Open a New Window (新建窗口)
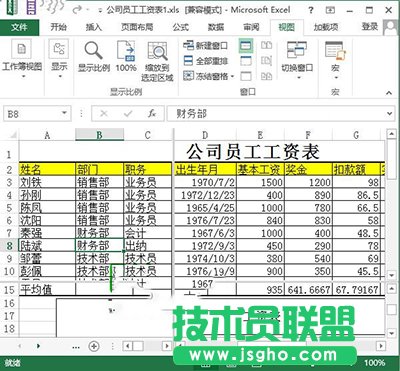400x371 pixels. tap(206, 45)
